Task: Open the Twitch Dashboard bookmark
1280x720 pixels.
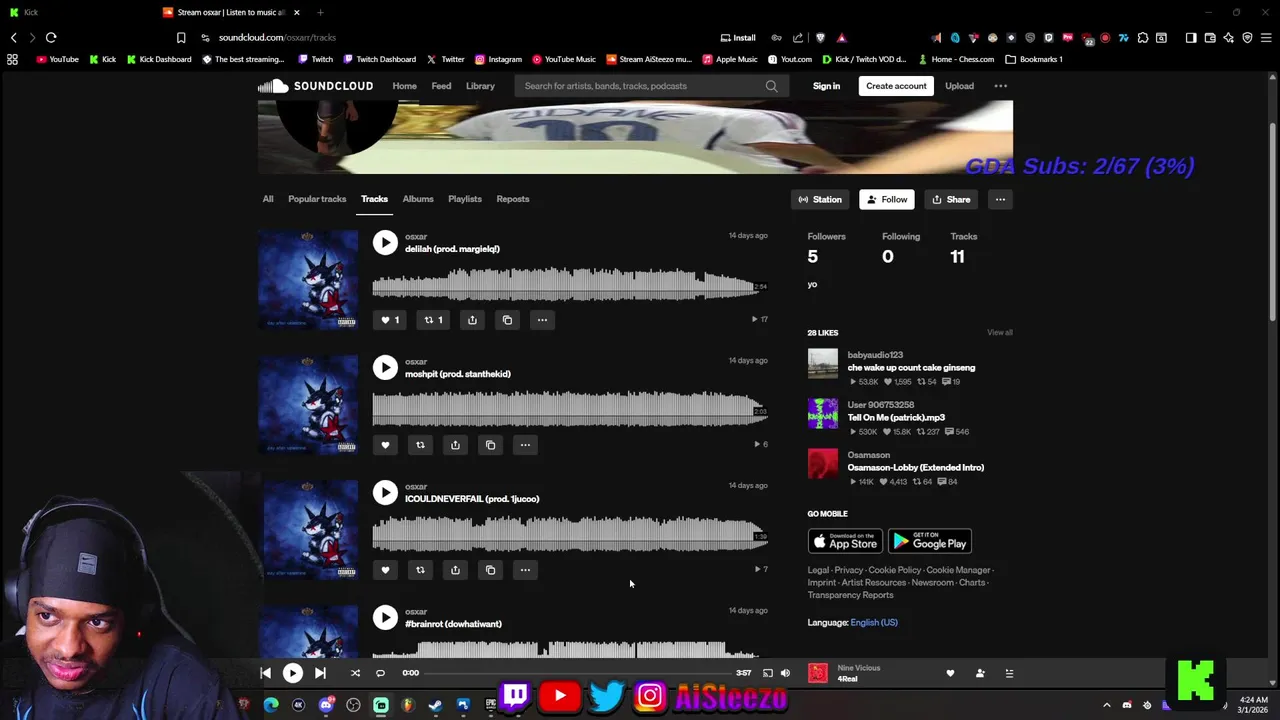Action: click(x=378, y=59)
